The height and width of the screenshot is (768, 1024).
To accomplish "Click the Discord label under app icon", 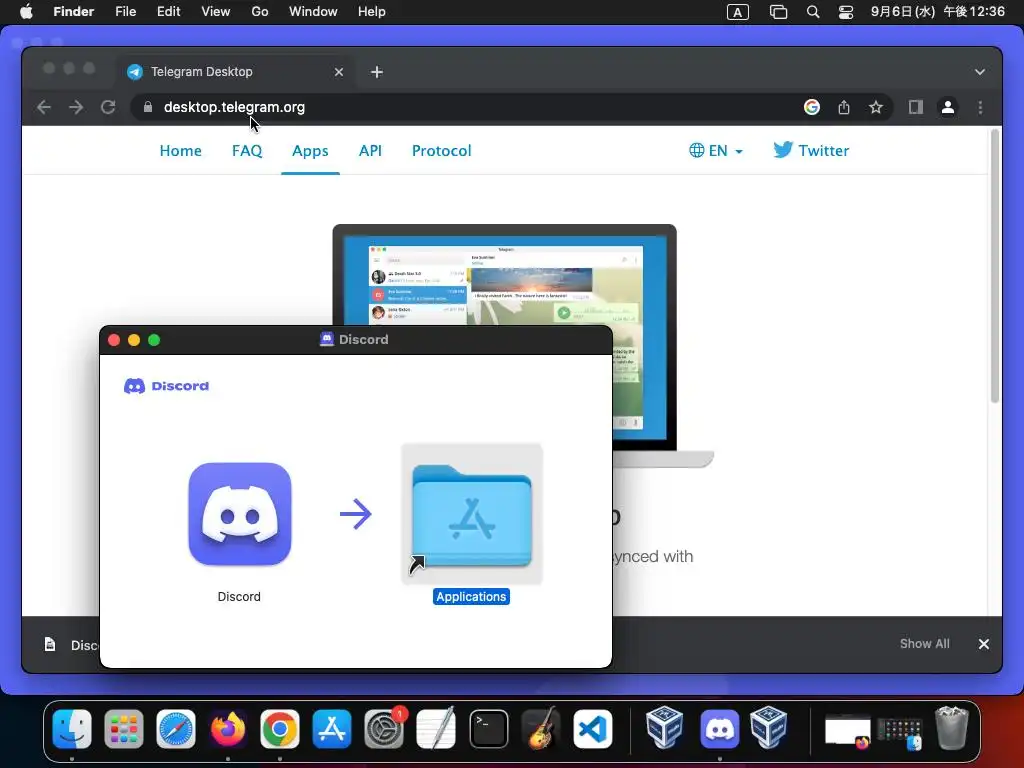I will [239, 596].
